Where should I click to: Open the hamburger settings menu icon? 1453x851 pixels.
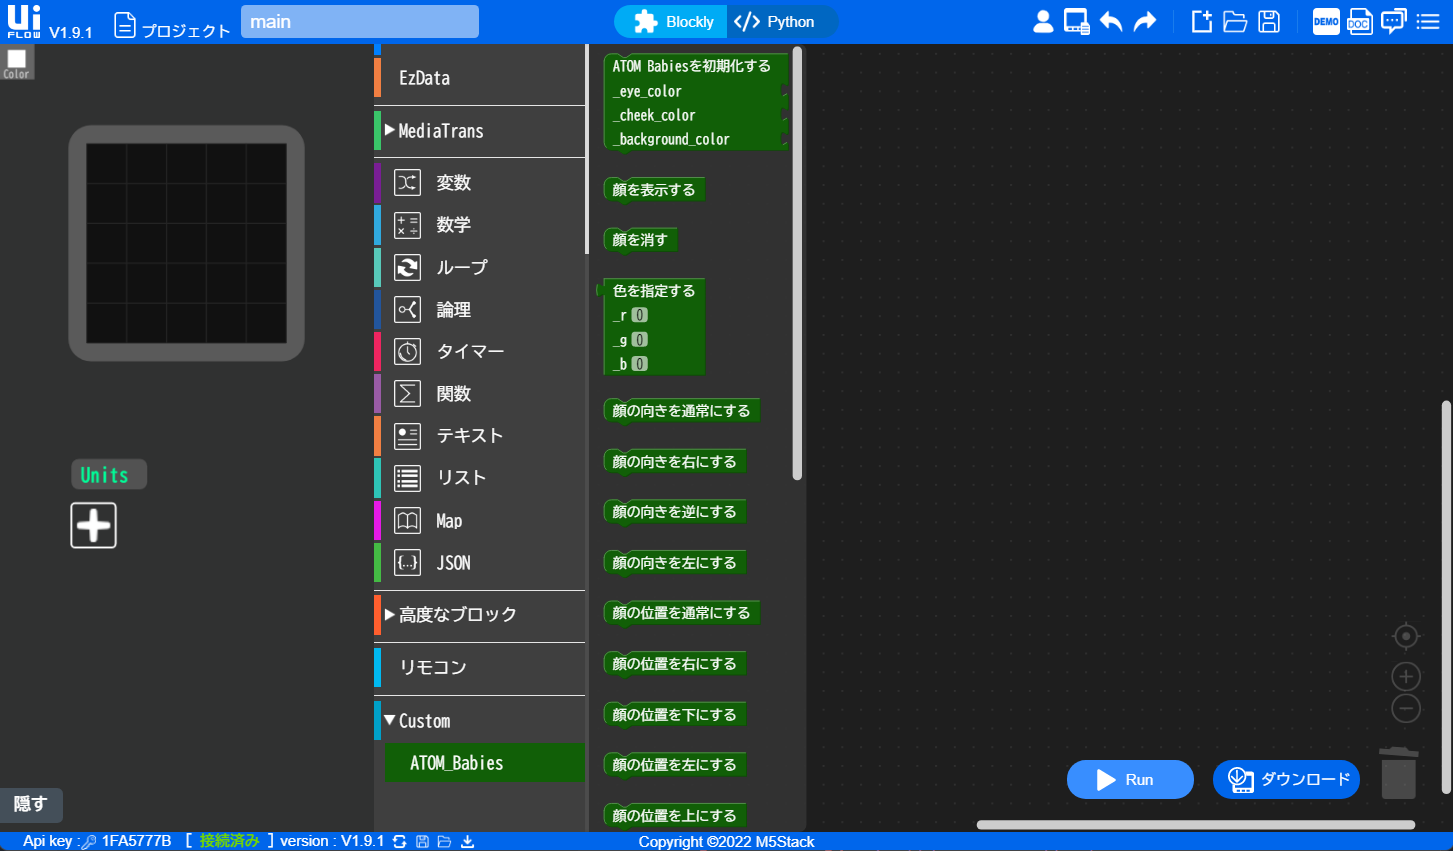click(1428, 21)
